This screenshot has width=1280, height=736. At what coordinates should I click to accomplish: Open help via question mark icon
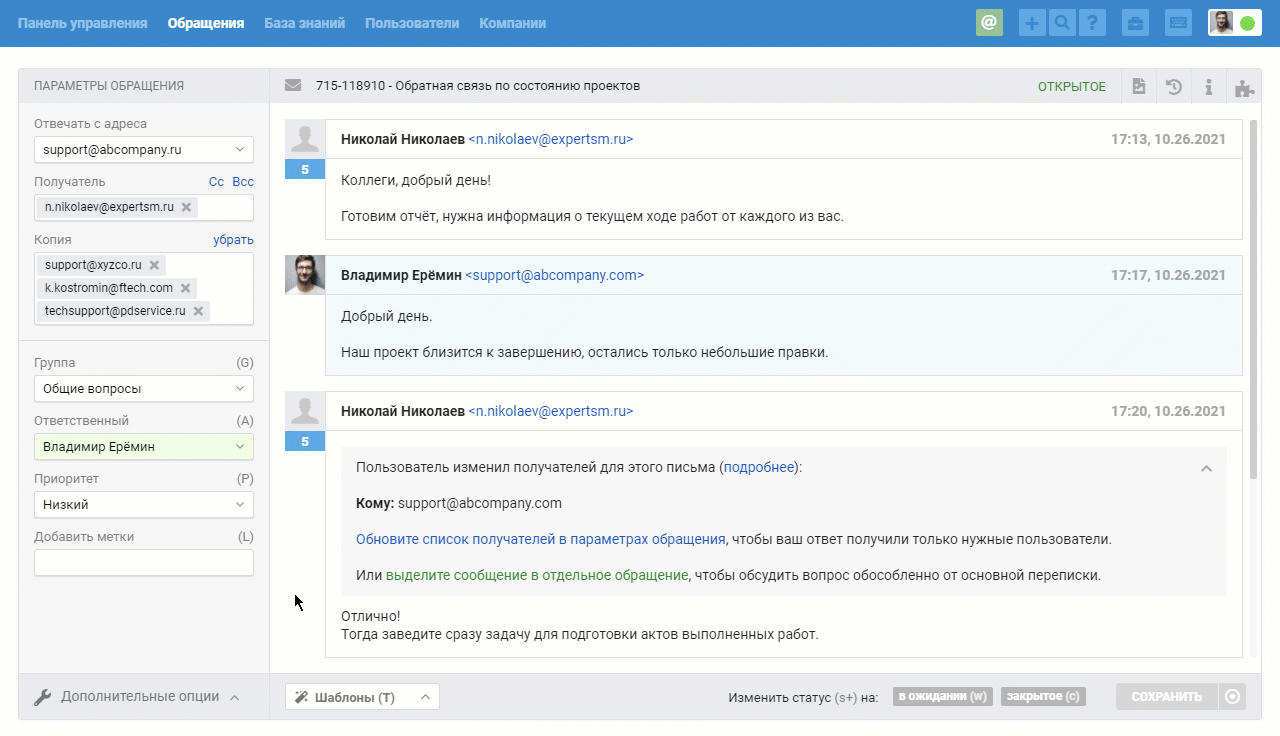[x=1092, y=23]
